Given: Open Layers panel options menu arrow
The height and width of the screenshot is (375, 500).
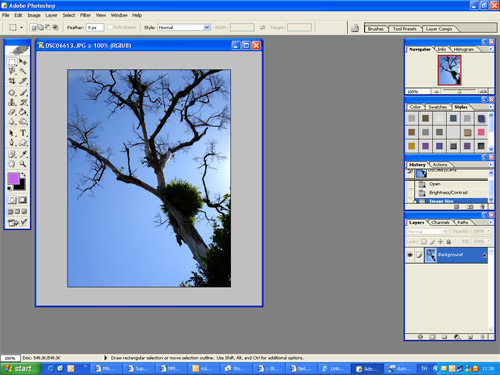Looking at the screenshot, I should coord(491,222).
